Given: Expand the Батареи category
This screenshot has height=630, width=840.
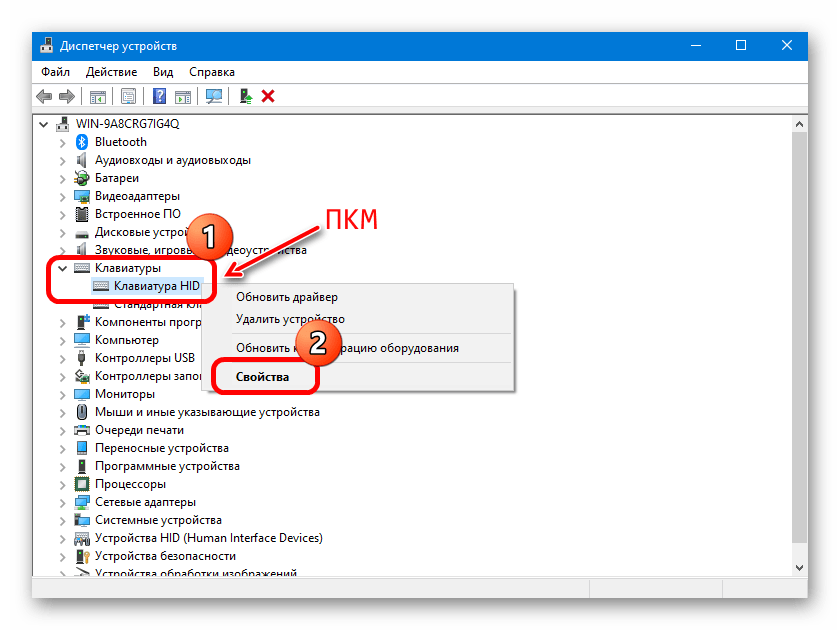Looking at the screenshot, I should coord(63,178).
